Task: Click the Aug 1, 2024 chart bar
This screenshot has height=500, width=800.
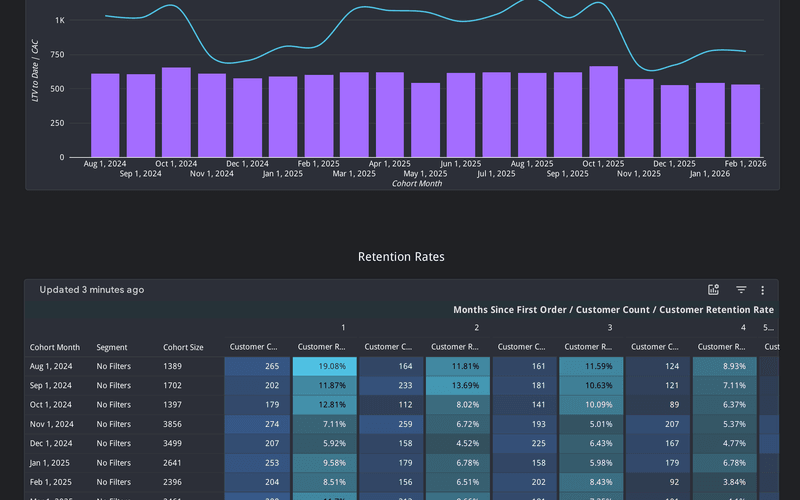Action: (105, 115)
